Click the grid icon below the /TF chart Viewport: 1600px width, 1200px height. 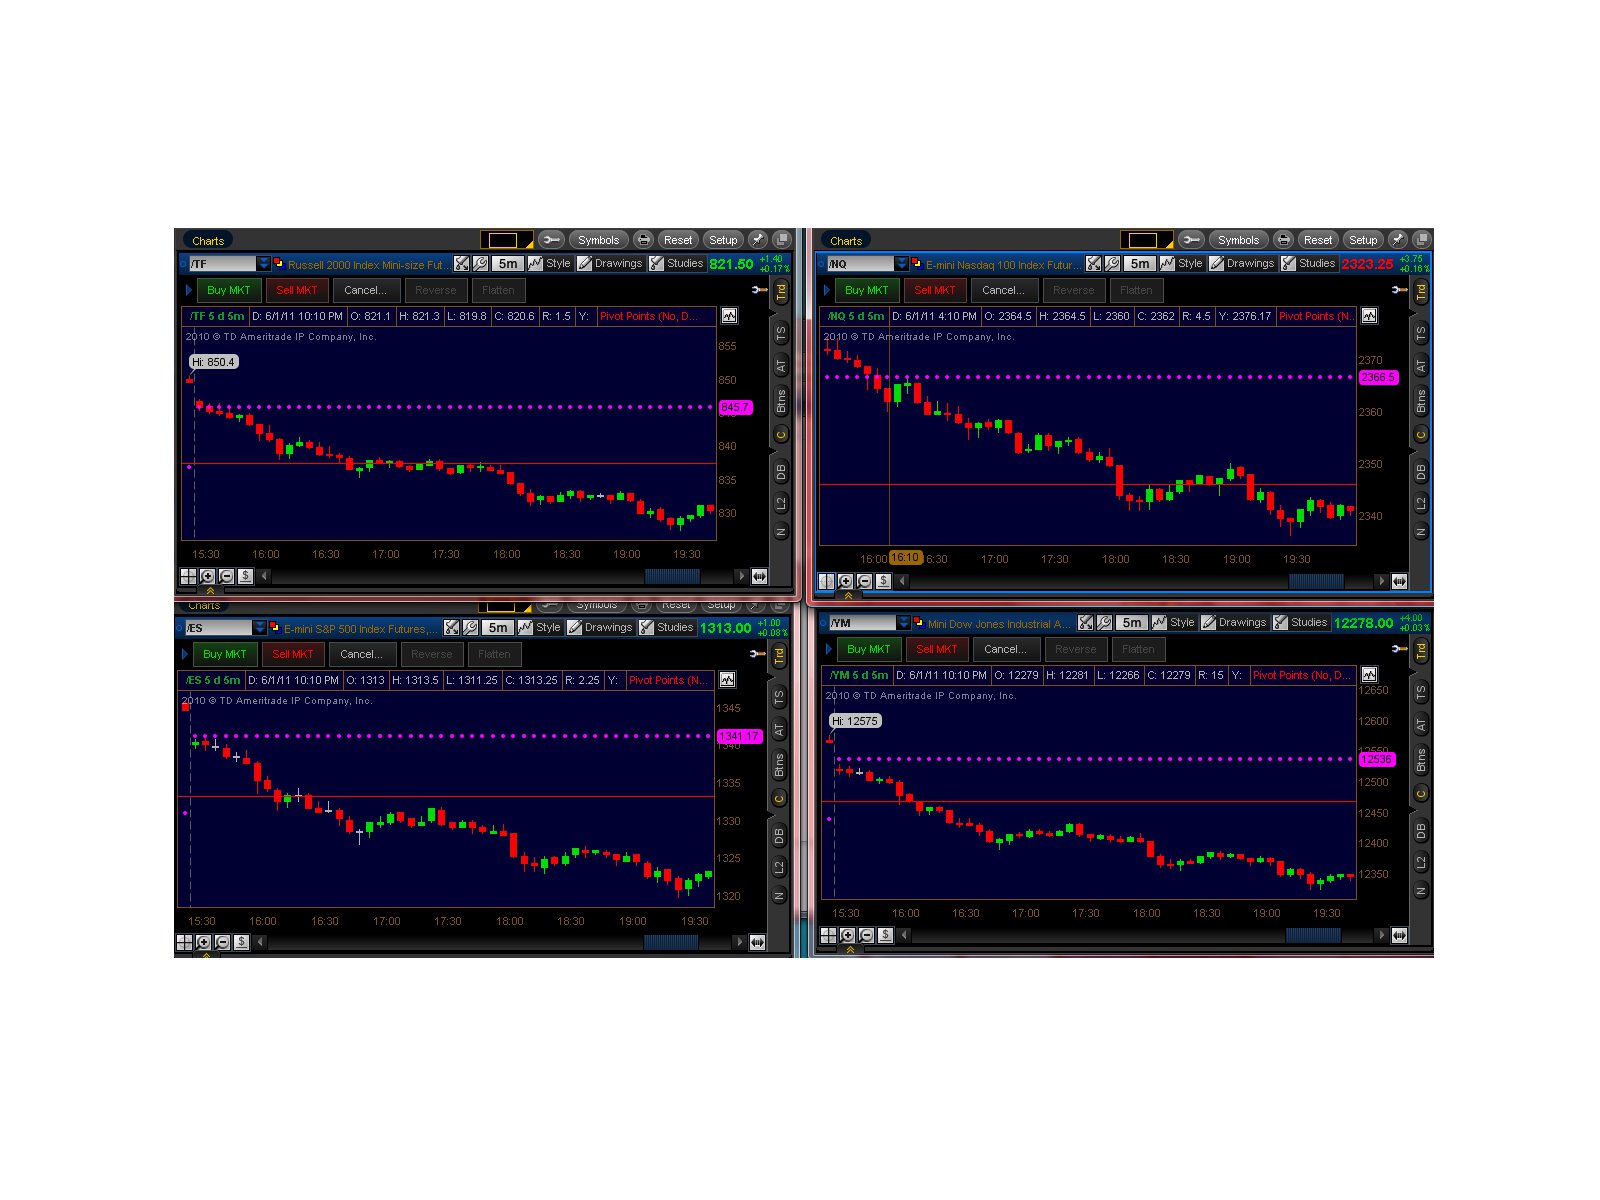[x=188, y=576]
